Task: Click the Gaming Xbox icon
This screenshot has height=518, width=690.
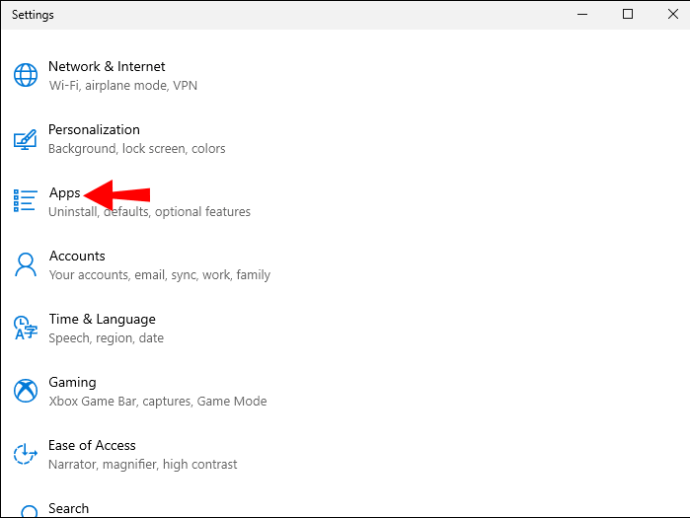Action: coord(26,391)
